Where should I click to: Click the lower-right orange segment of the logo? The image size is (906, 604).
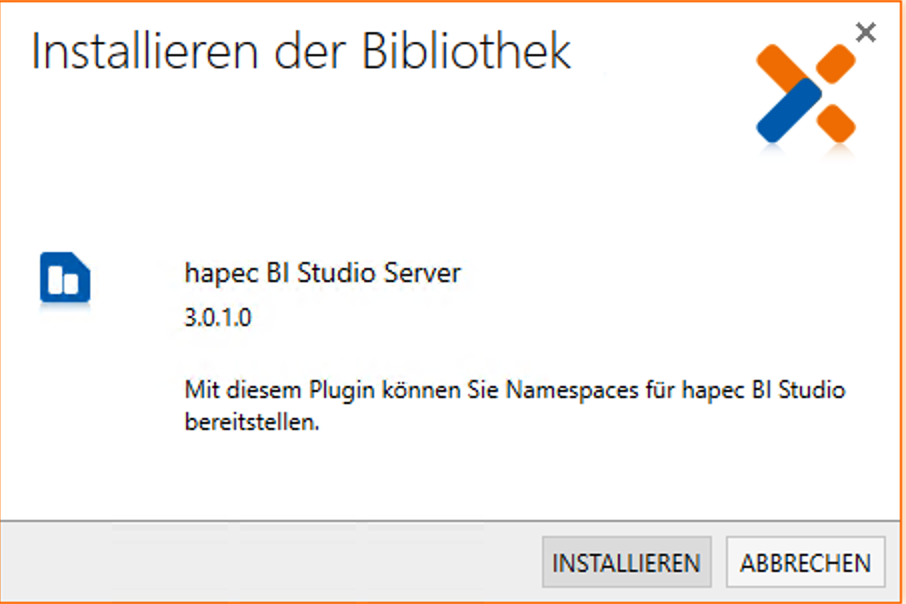pos(838,123)
